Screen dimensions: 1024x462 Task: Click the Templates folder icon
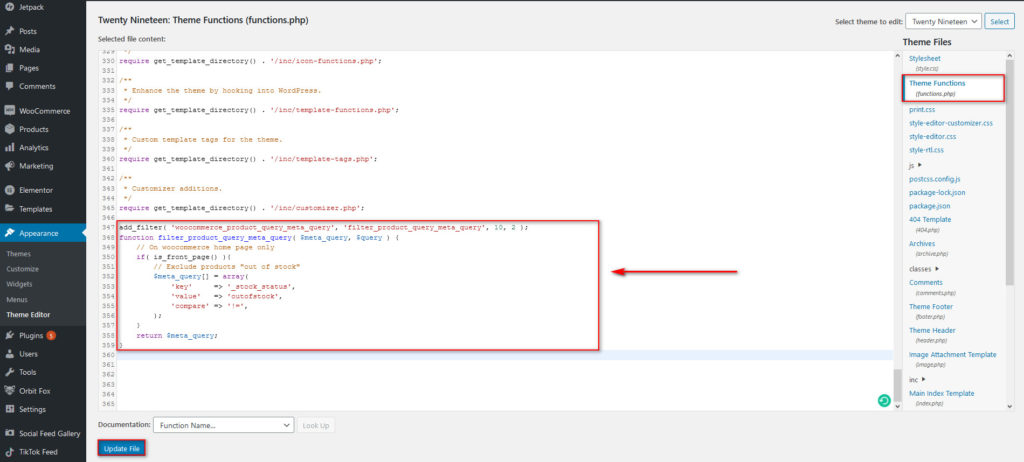pyautogui.click(x=9, y=209)
